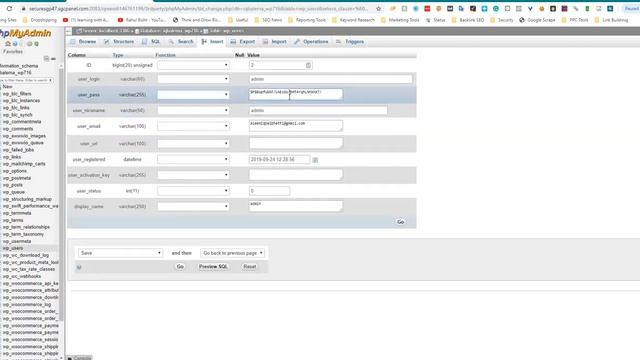Screen dimensions: 640x360
Task: Open function dropdown for user_login row
Action: coord(193,79)
